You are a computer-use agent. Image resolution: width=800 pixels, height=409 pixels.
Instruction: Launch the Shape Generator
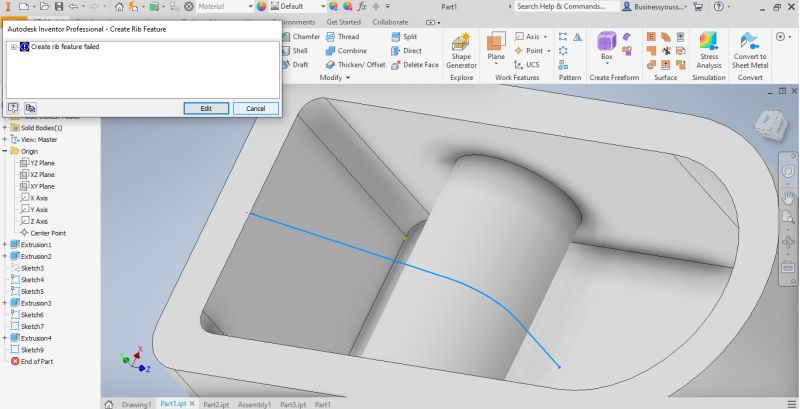[x=461, y=51]
